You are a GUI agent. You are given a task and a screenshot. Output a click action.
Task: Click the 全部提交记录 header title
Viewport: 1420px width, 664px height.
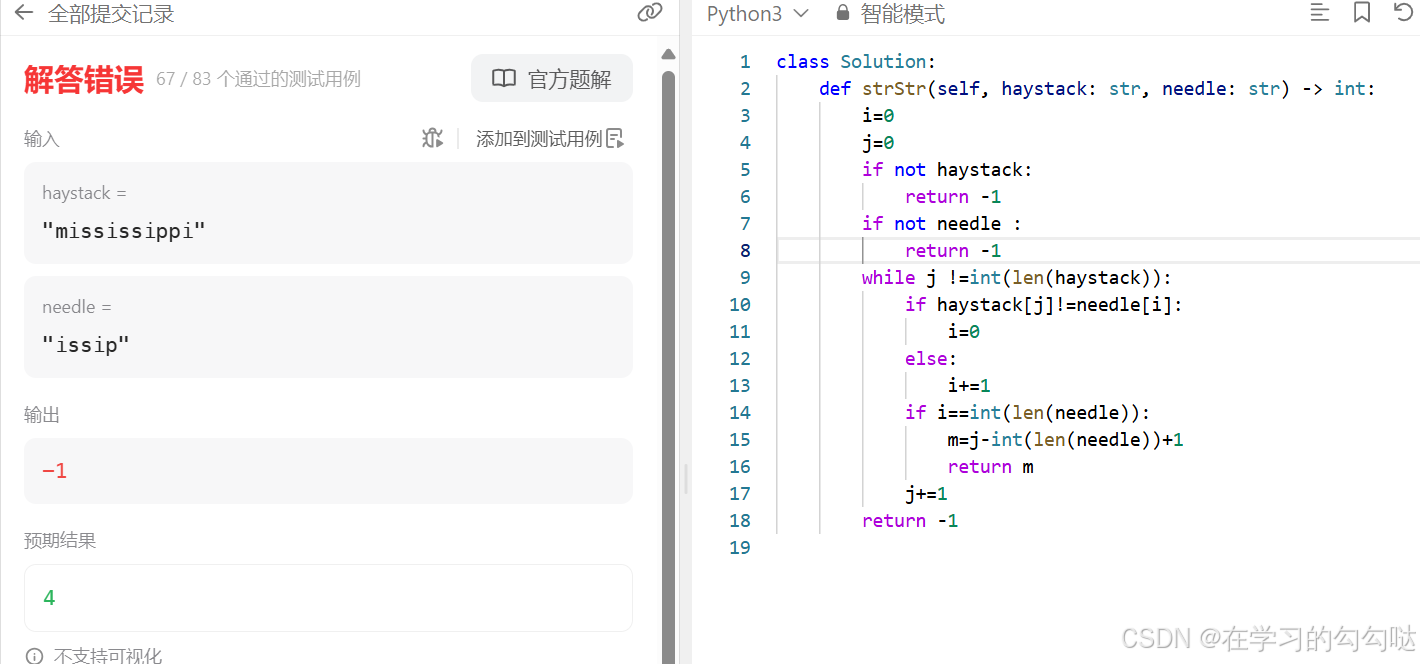111,14
